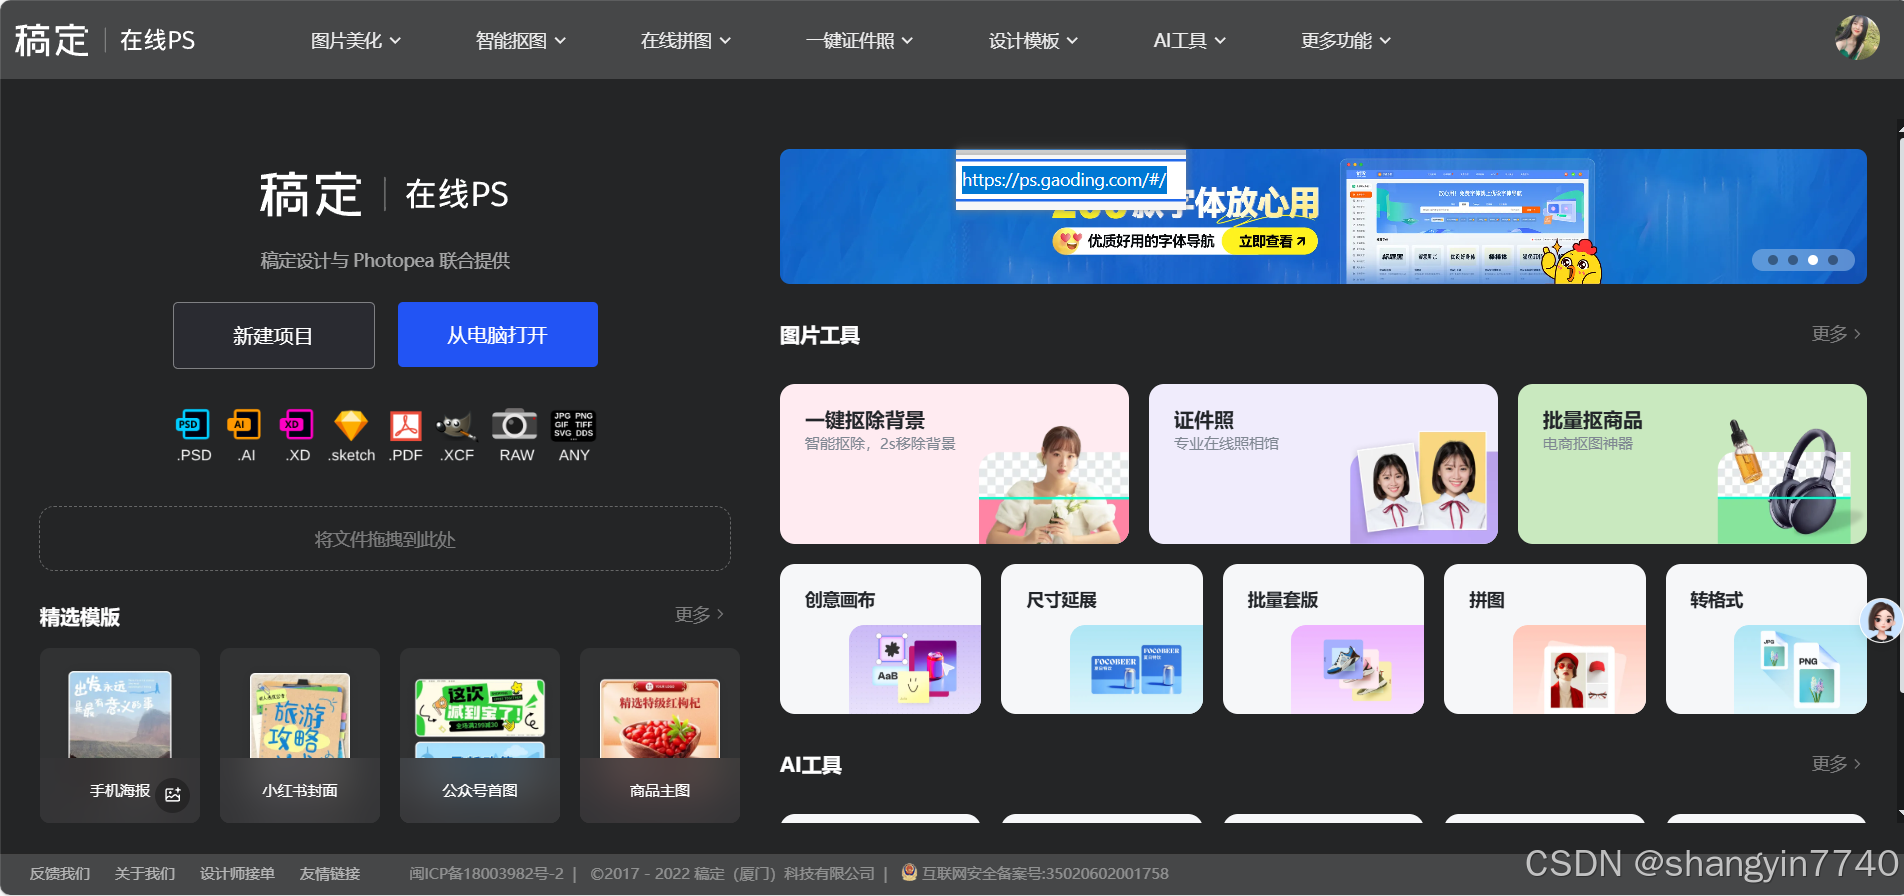Select the 小红书封面 template thumbnail
This screenshot has width=1904, height=896.
(300, 735)
